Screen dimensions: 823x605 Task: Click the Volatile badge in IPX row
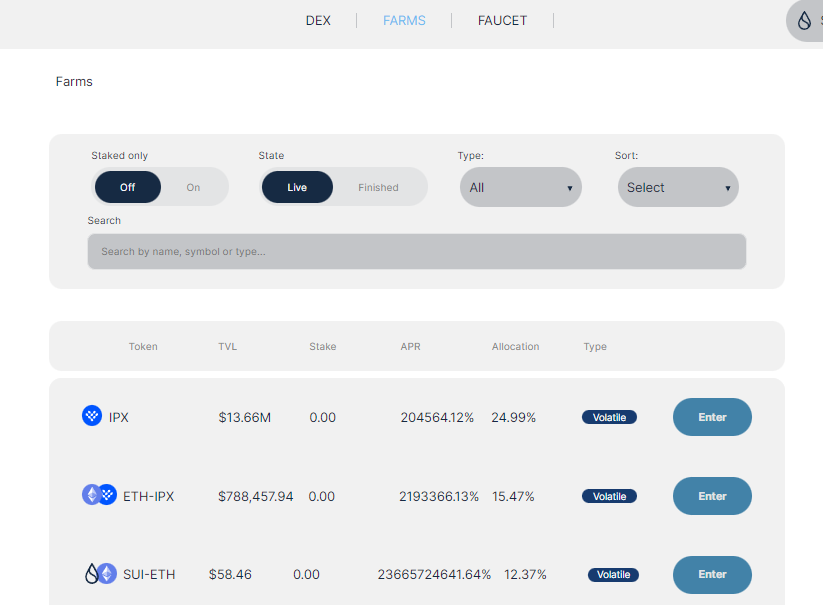coord(609,417)
